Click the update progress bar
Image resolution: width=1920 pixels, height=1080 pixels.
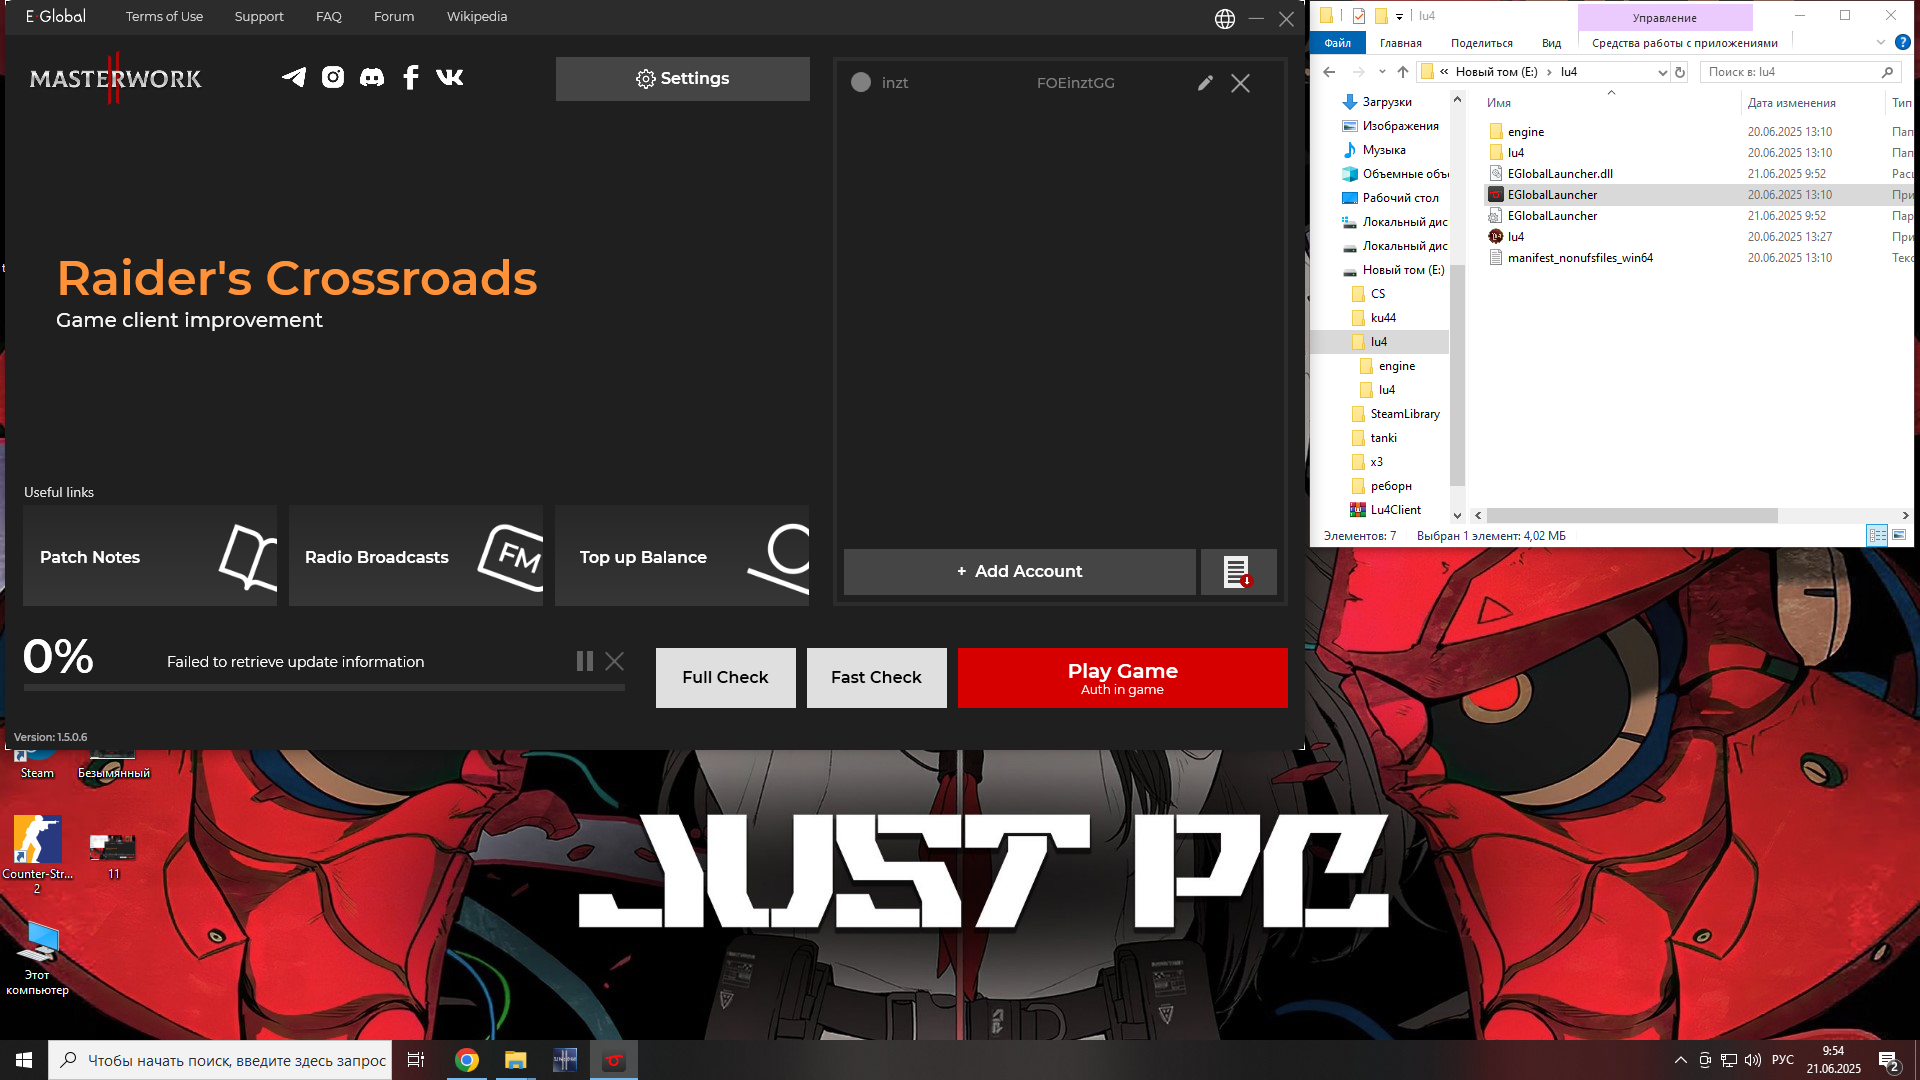click(x=324, y=688)
